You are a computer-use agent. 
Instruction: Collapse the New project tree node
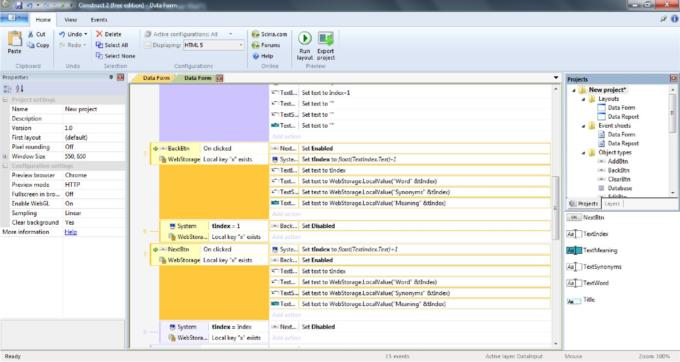(x=574, y=90)
